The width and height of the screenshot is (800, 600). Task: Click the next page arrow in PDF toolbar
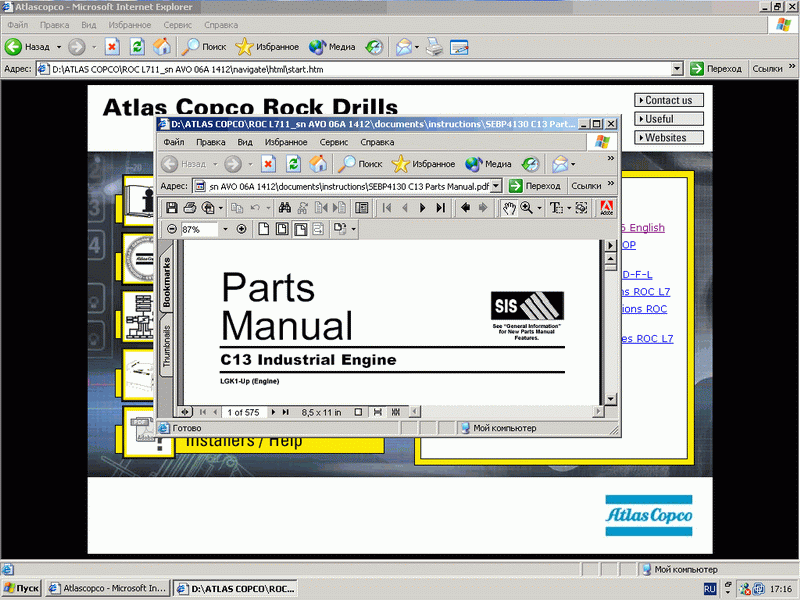(422, 208)
